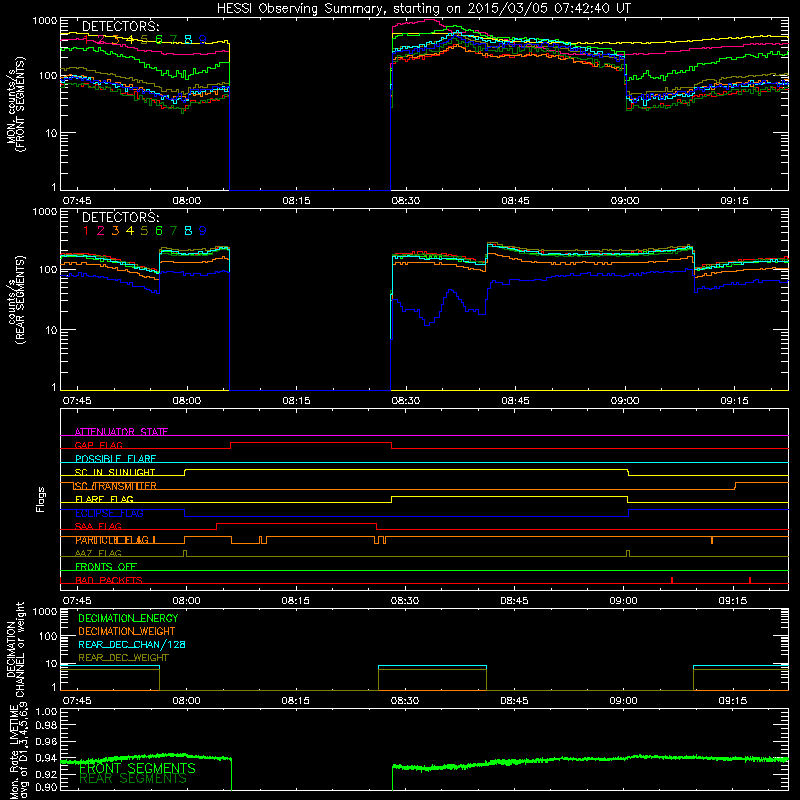The image size is (800, 800).
Task: Select detector 7 in rear segments legend
Action: (173, 231)
